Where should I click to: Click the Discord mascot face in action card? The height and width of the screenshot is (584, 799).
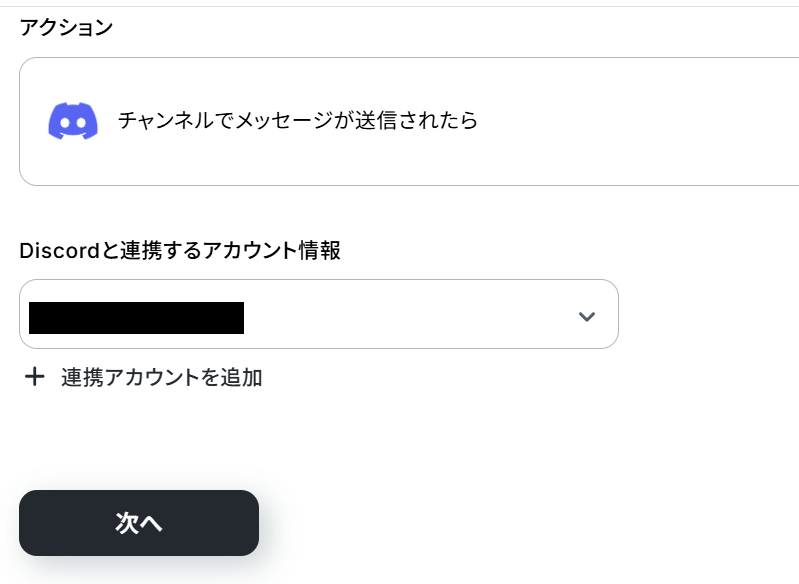(73, 121)
